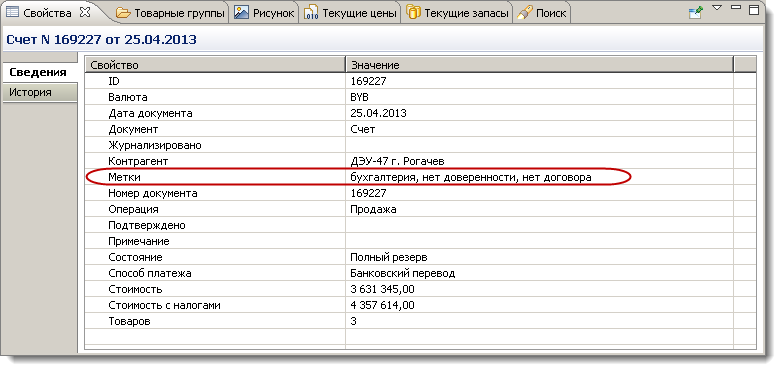Screen dimensions: 781x371
Task: Click the picture icon of Рисунок
Action: (x=242, y=13)
